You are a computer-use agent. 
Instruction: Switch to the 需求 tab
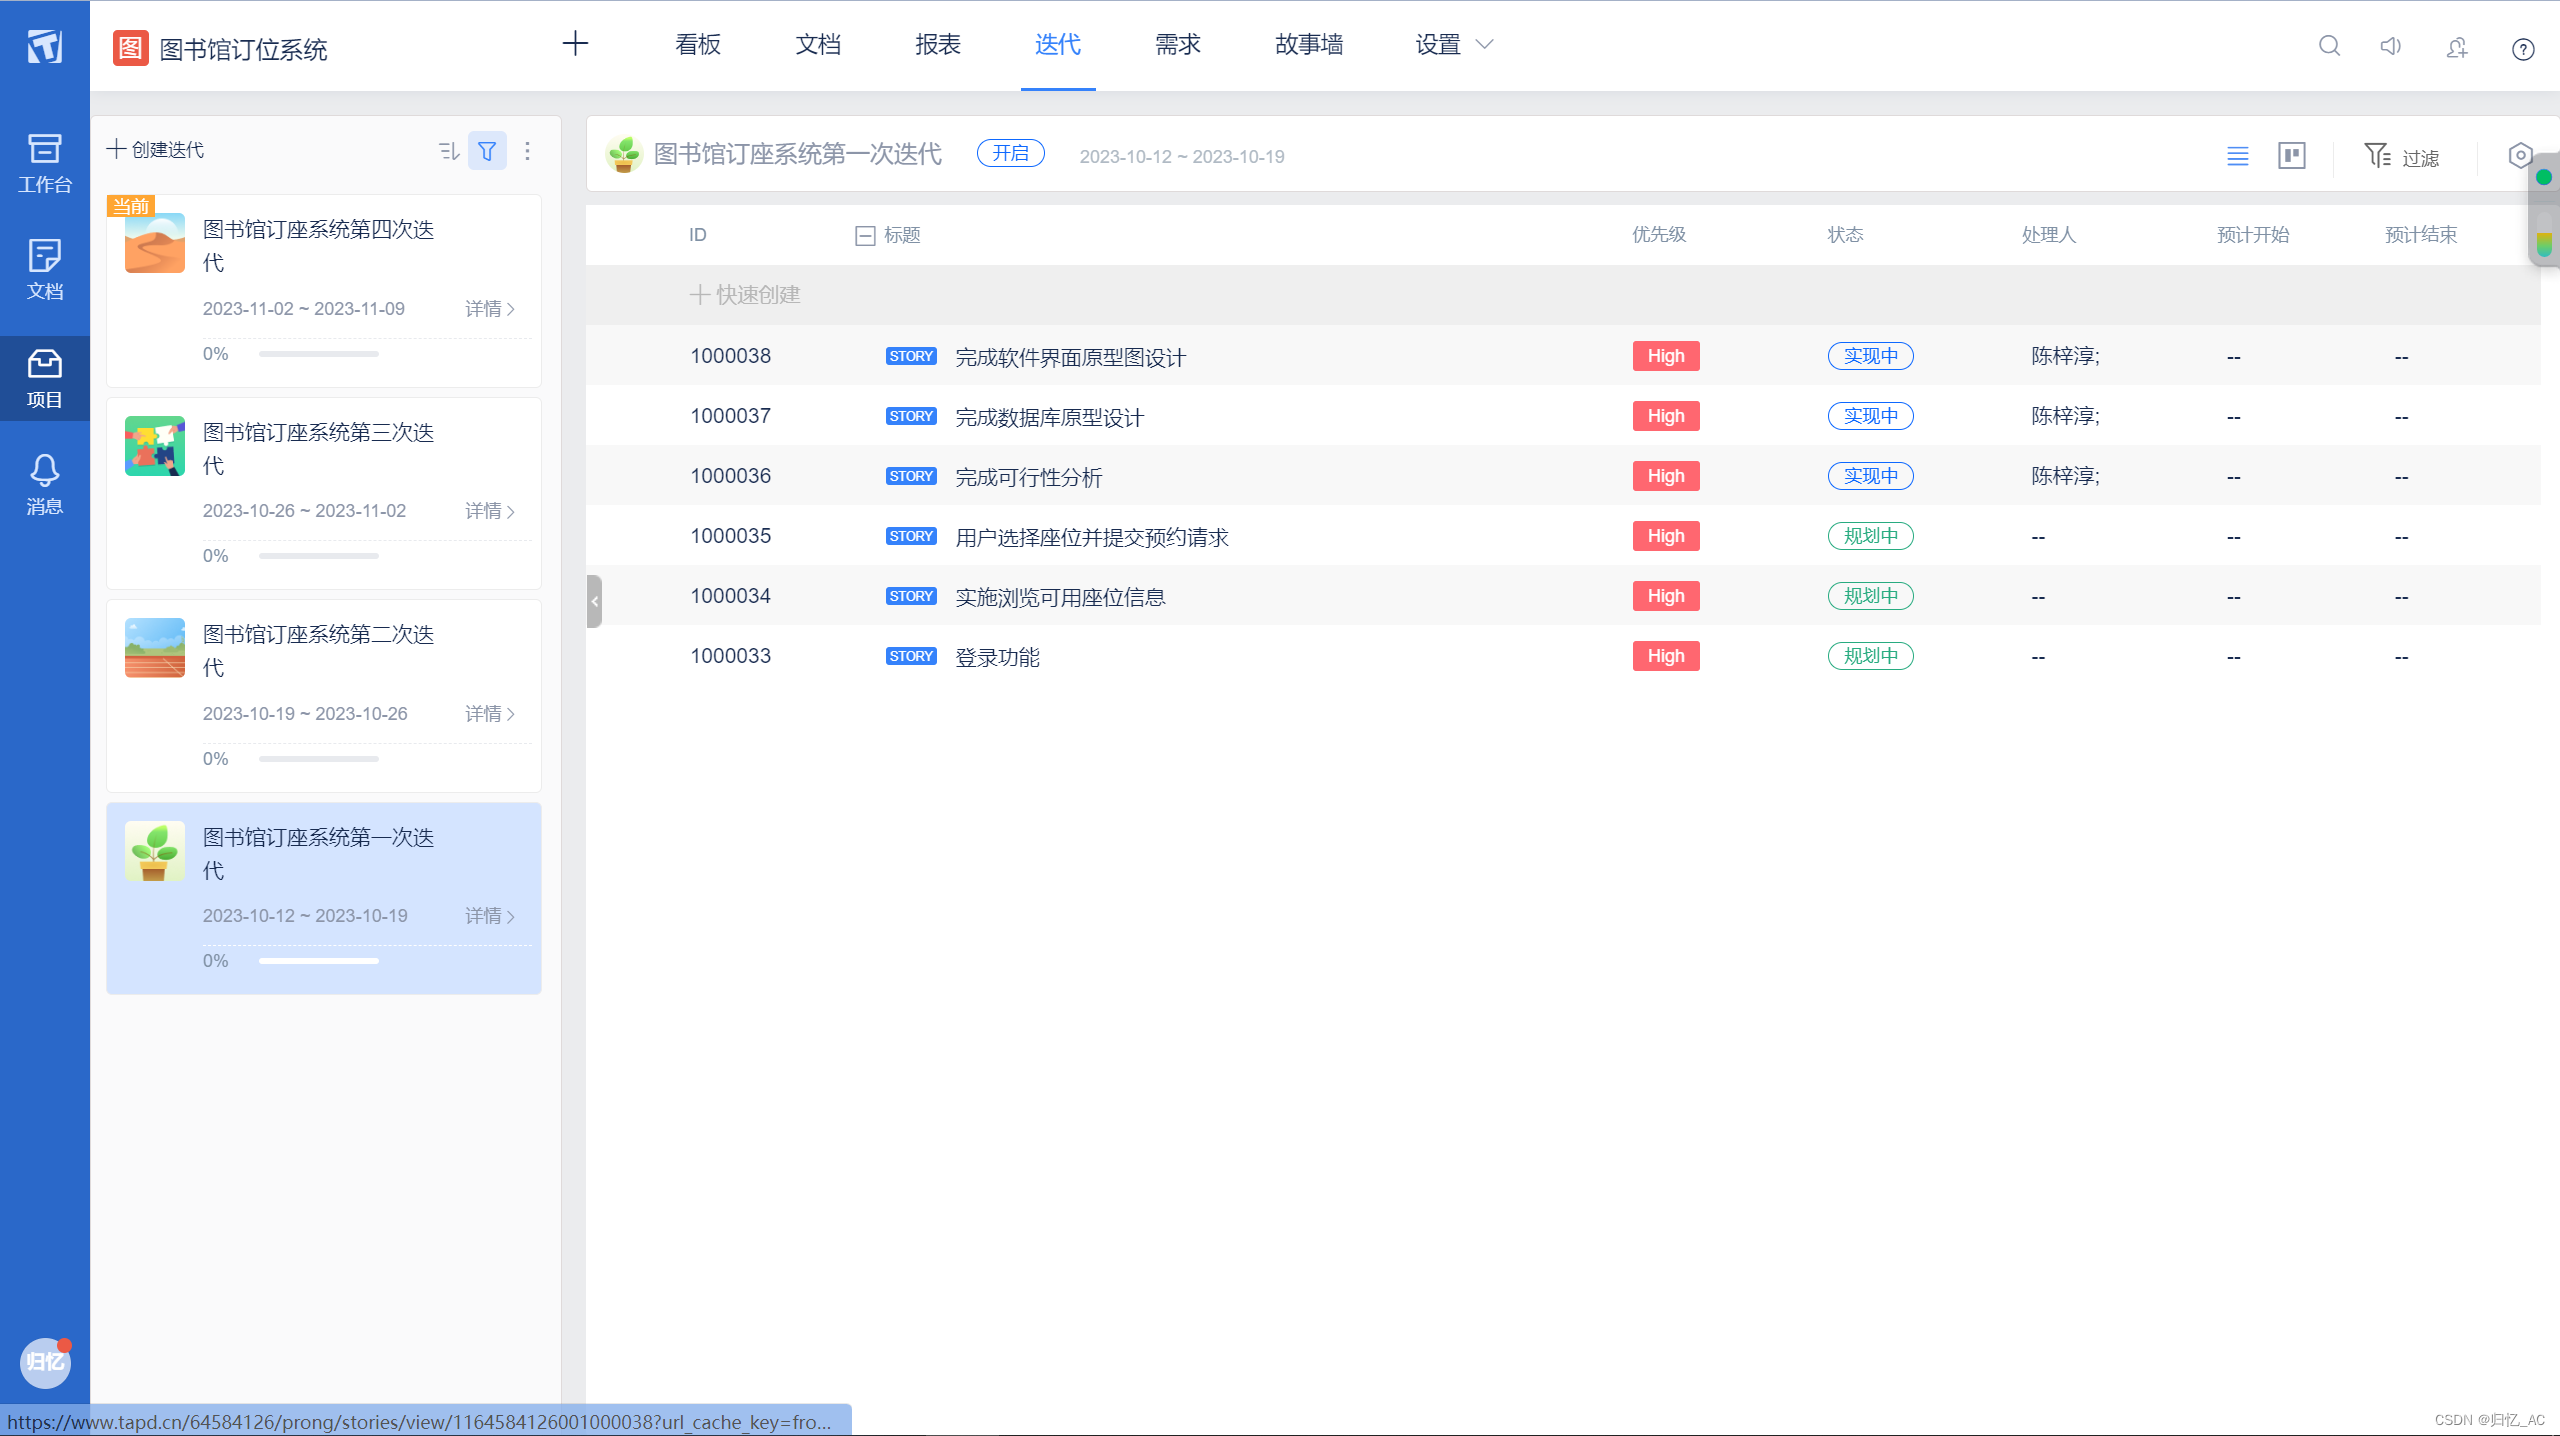[x=1177, y=45]
